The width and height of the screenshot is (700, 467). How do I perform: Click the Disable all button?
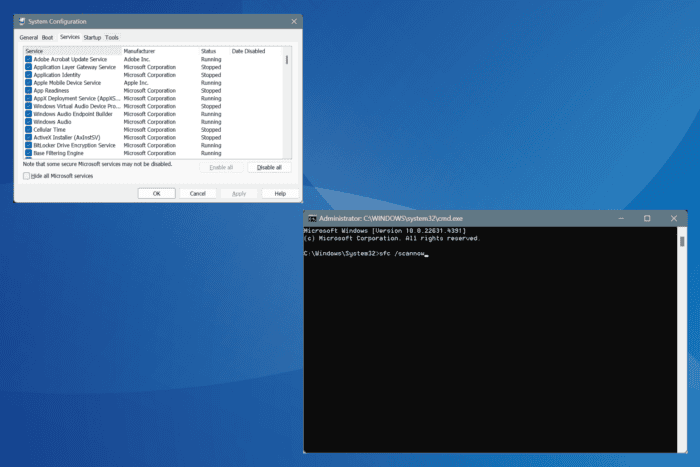point(269,167)
